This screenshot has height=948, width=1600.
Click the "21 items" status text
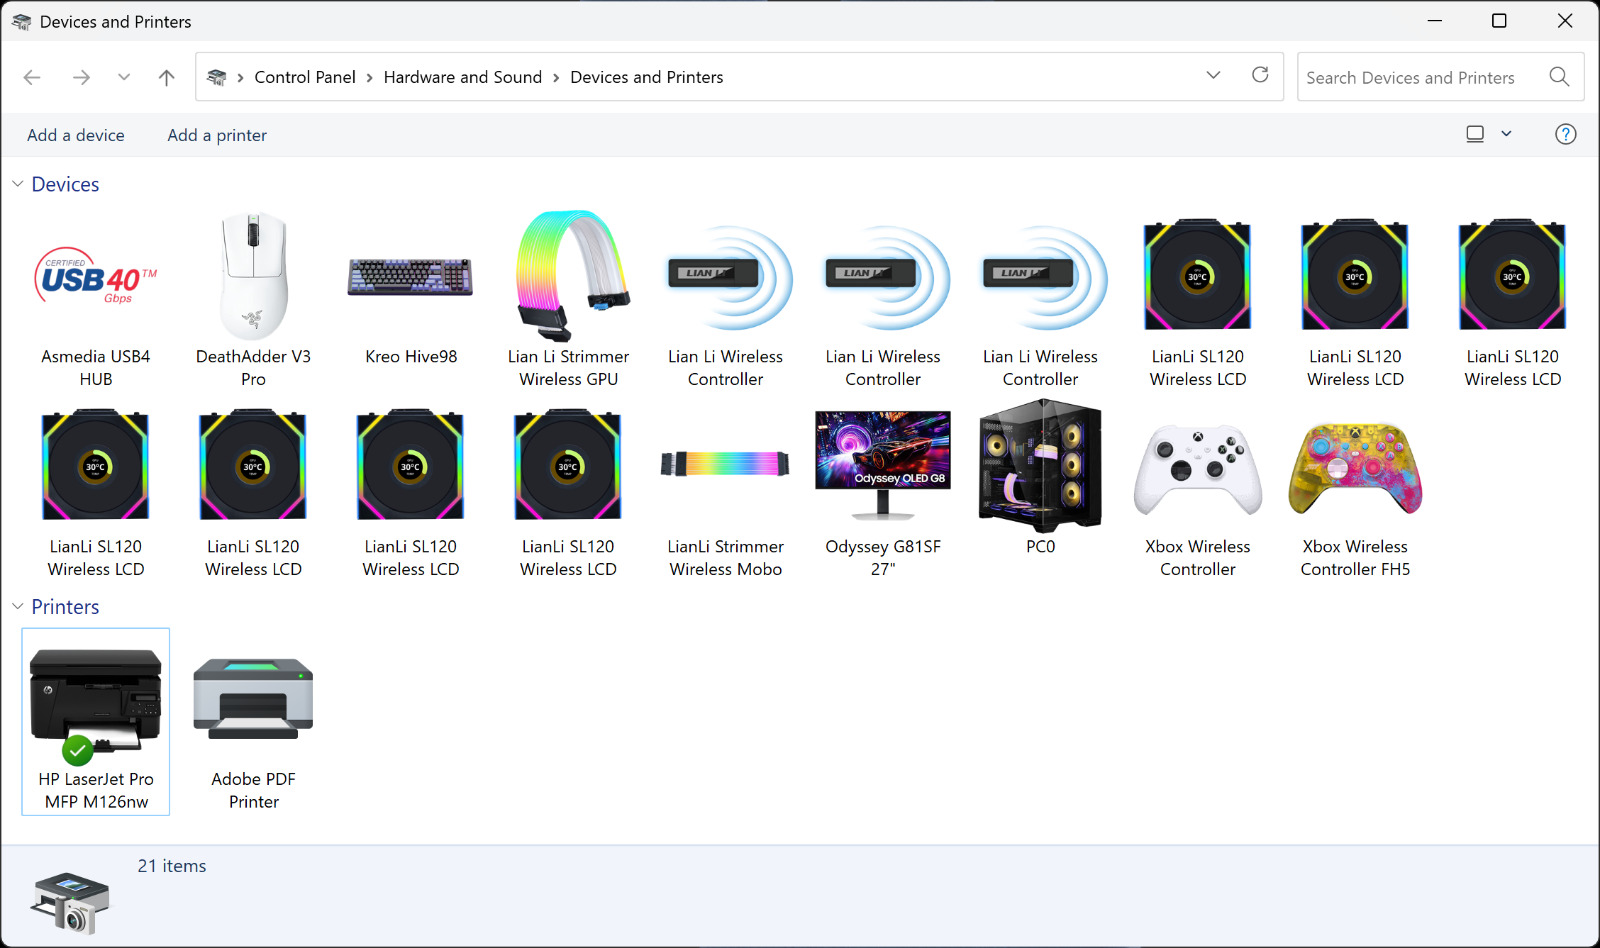click(x=172, y=866)
